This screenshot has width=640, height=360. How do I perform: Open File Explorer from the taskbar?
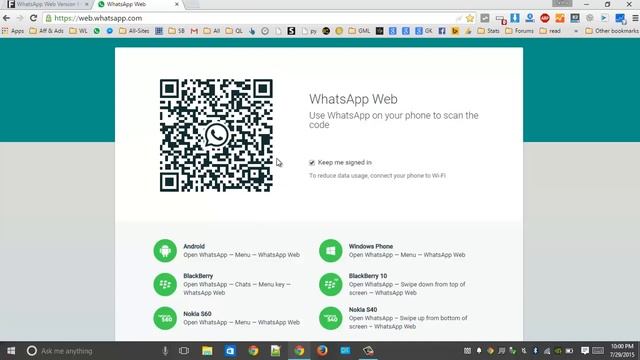pyautogui.click(x=207, y=351)
